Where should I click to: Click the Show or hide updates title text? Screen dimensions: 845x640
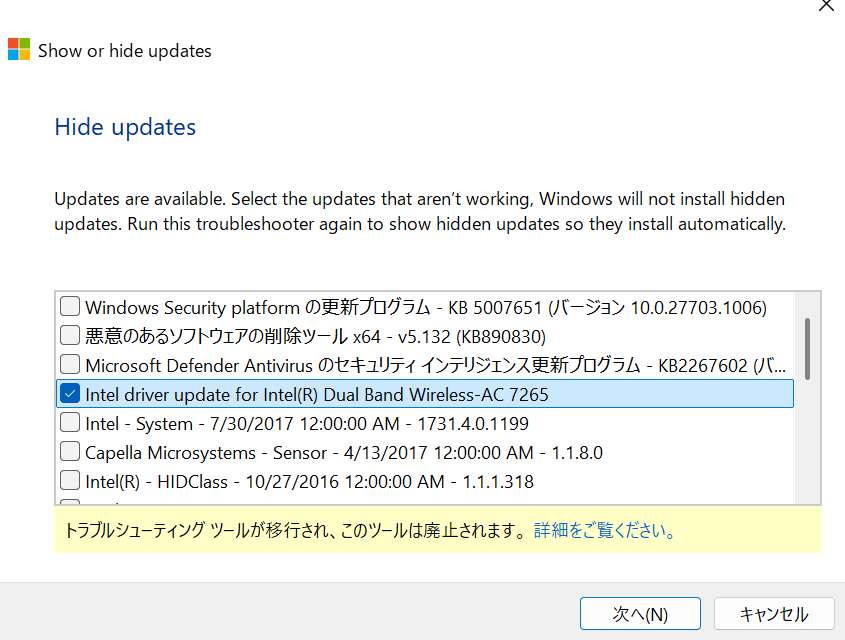(x=124, y=51)
